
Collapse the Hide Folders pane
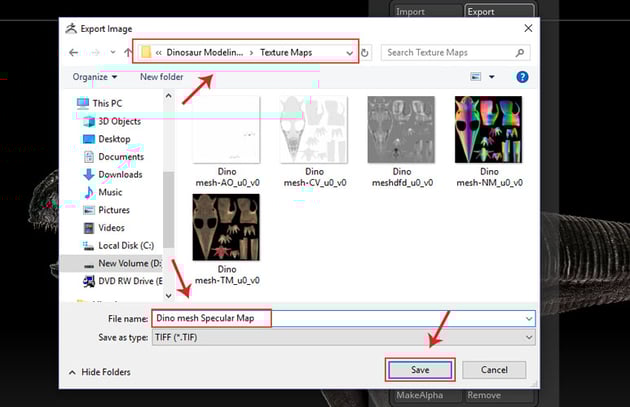[99, 372]
